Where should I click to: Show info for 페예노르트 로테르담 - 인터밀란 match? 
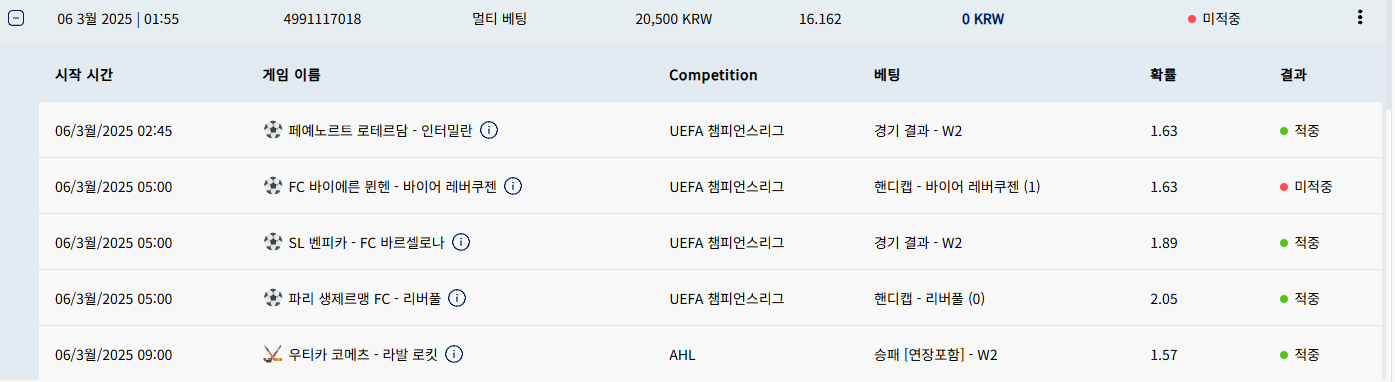(490, 130)
